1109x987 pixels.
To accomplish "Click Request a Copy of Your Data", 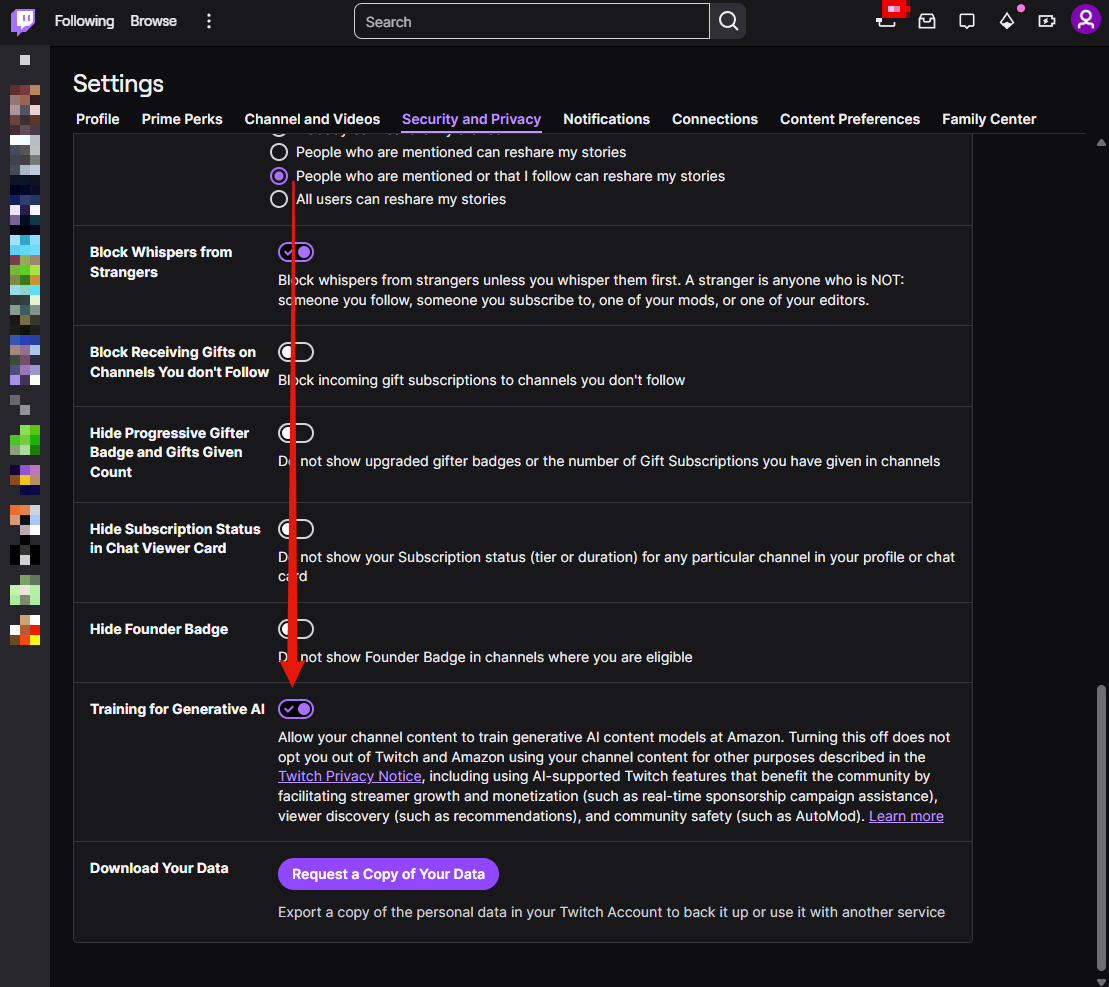I will pos(388,874).
